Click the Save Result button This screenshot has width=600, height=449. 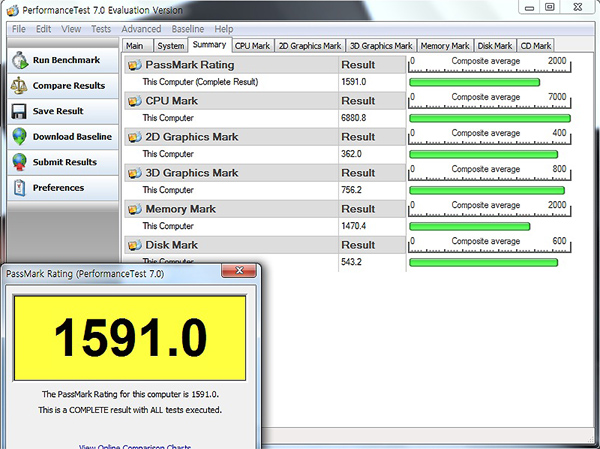click(x=63, y=111)
